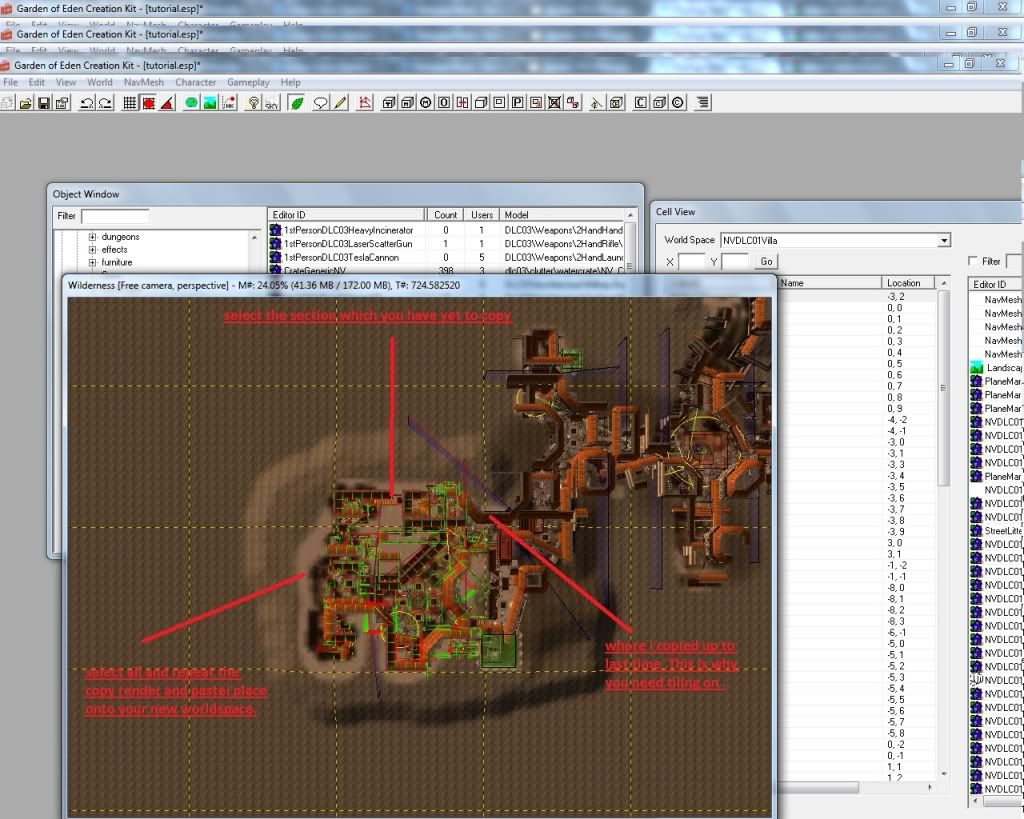Click the circled C toolbar icon
This screenshot has height=819, width=1024.
pyautogui.click(x=678, y=103)
